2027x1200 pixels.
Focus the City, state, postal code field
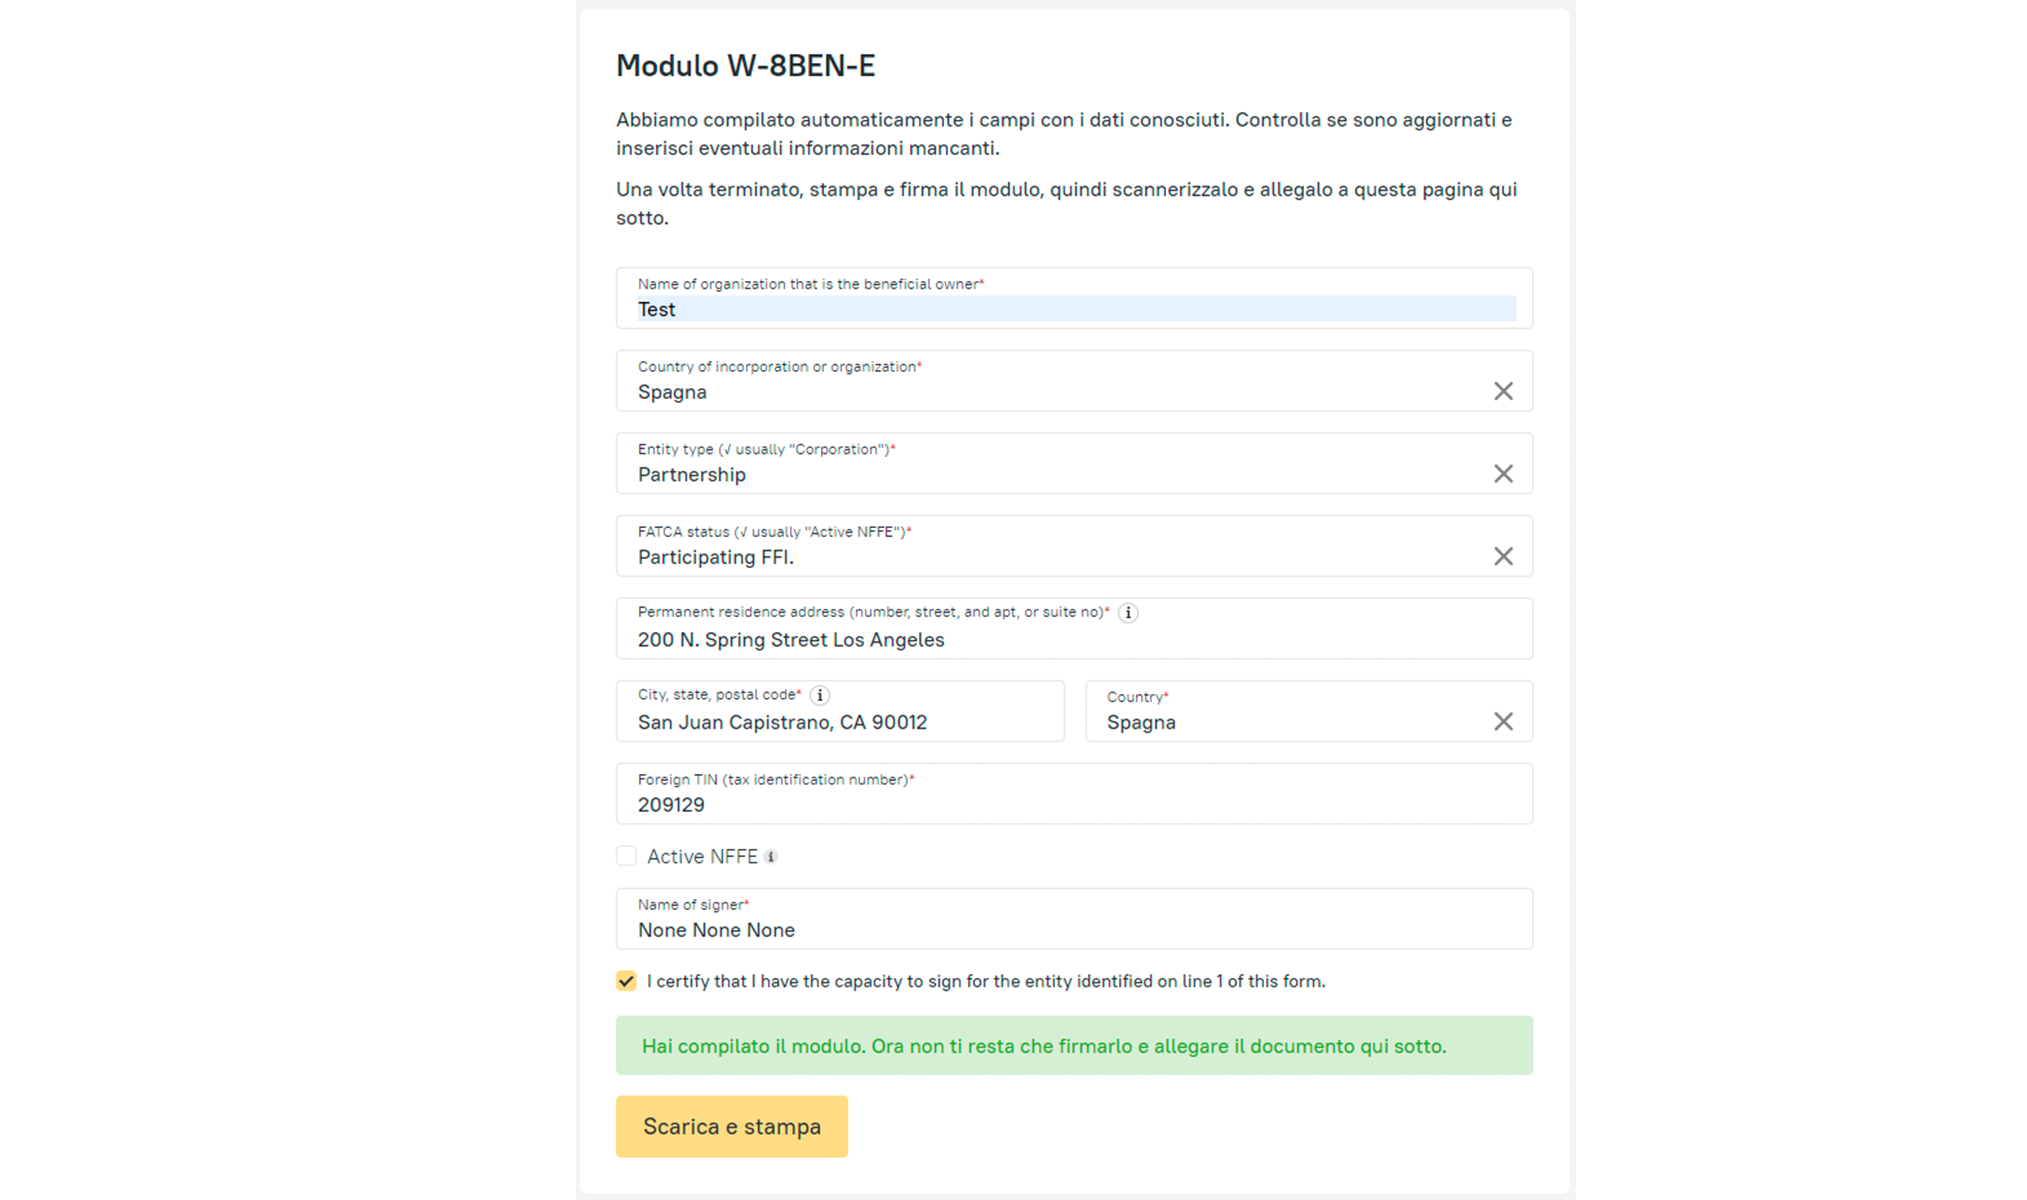pyautogui.click(x=839, y=722)
